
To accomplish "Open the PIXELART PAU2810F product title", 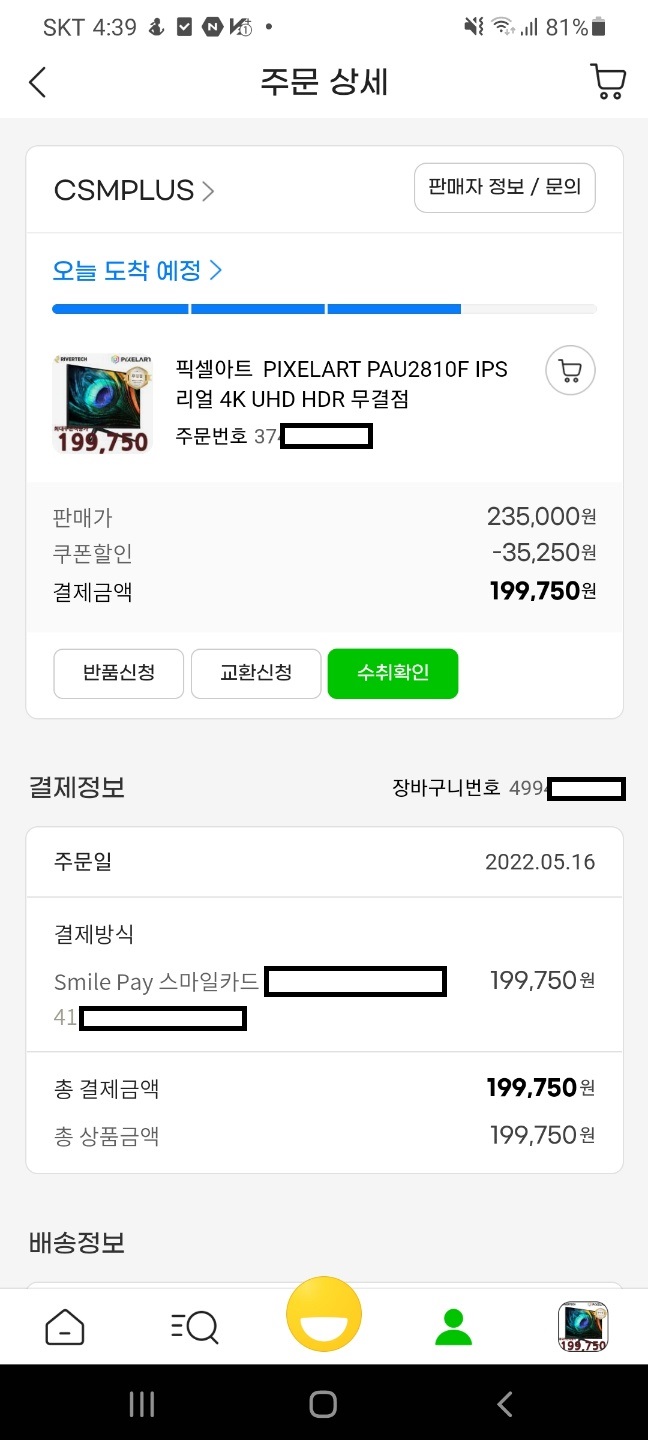I will pyautogui.click(x=342, y=384).
